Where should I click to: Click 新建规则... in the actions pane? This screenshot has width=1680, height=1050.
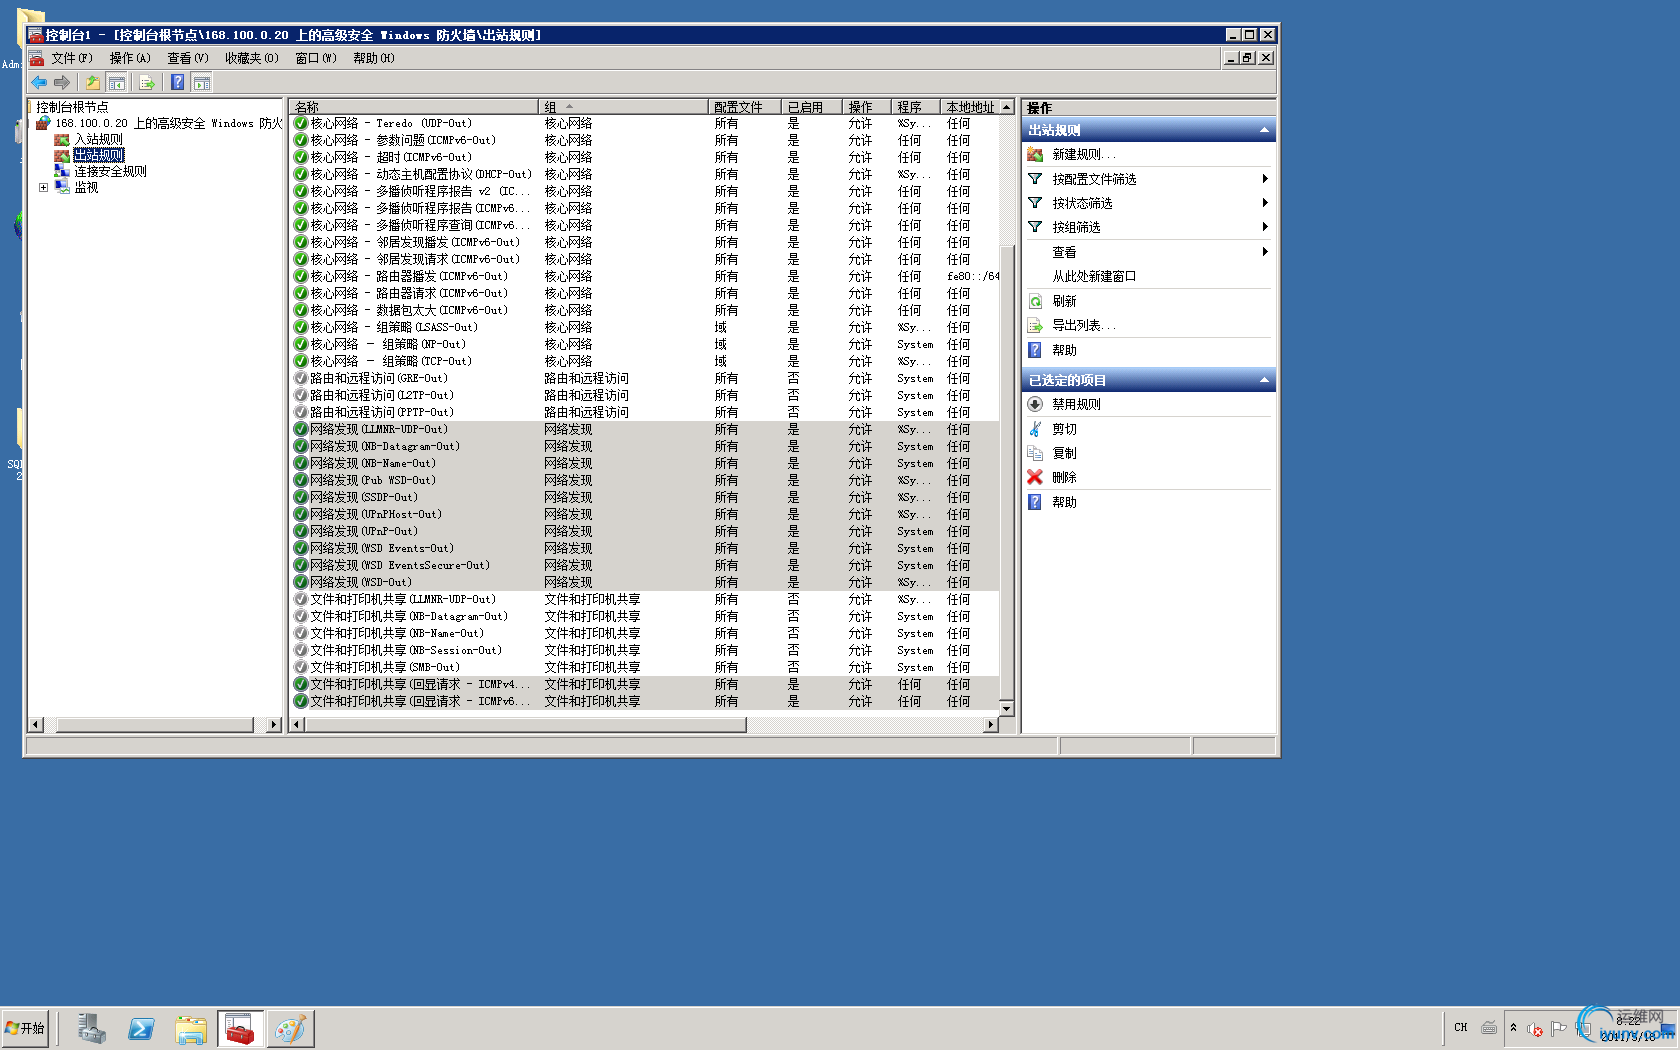[x=1084, y=154]
